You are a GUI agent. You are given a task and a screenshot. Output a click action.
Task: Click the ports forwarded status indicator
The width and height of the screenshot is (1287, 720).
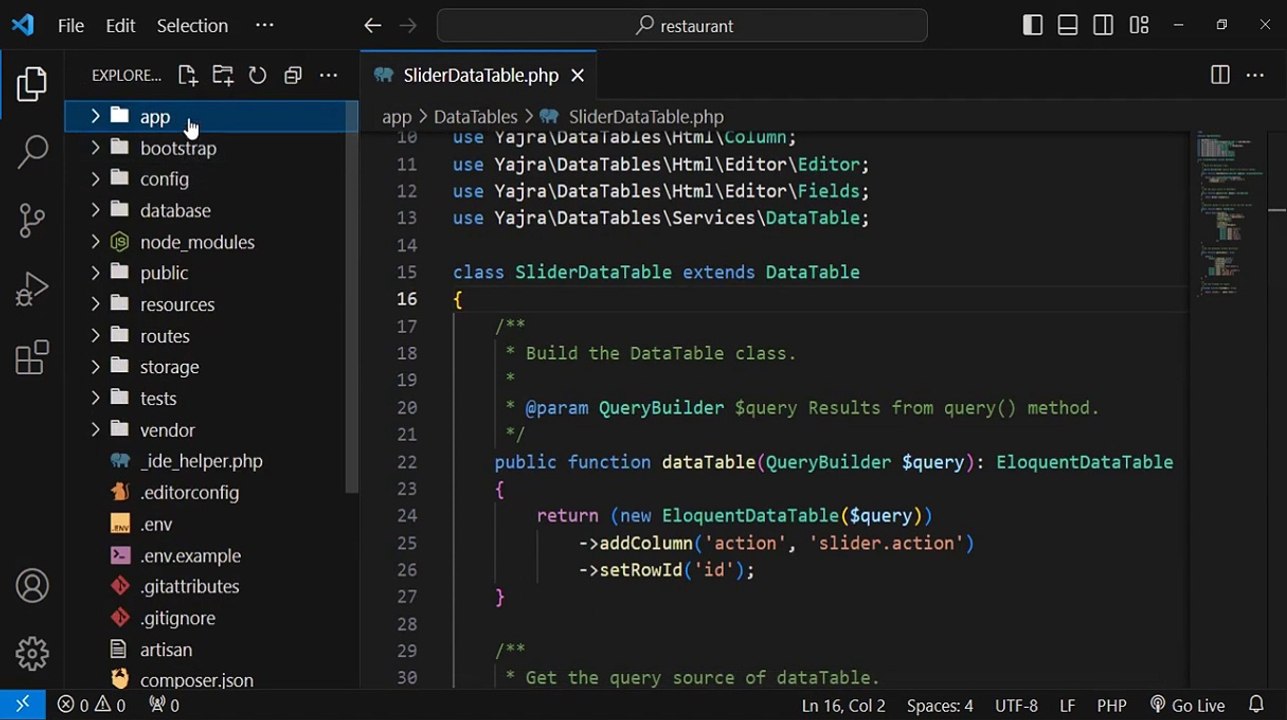[164, 705]
